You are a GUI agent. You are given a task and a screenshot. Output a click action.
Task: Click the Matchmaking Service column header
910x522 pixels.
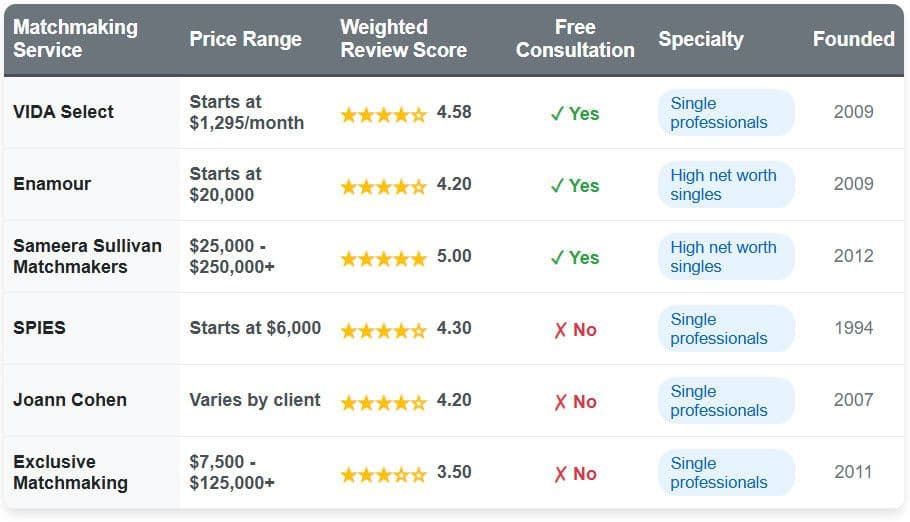[x=75, y=39]
